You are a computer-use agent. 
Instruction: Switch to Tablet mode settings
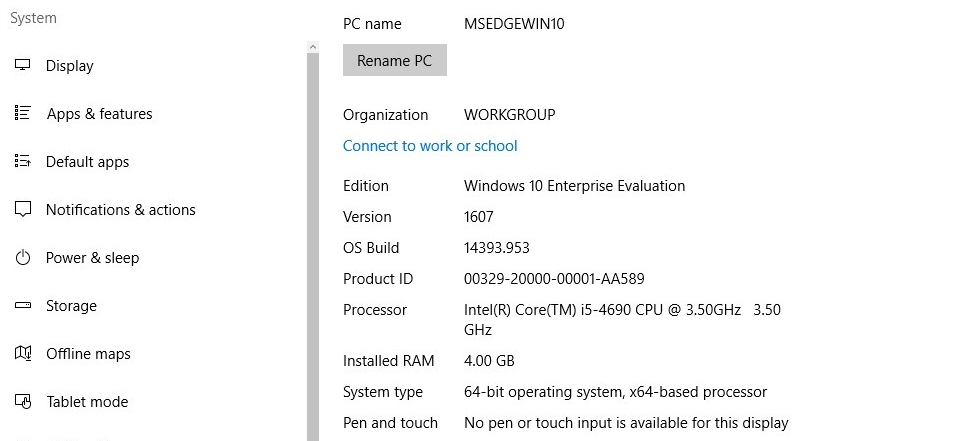coord(88,402)
